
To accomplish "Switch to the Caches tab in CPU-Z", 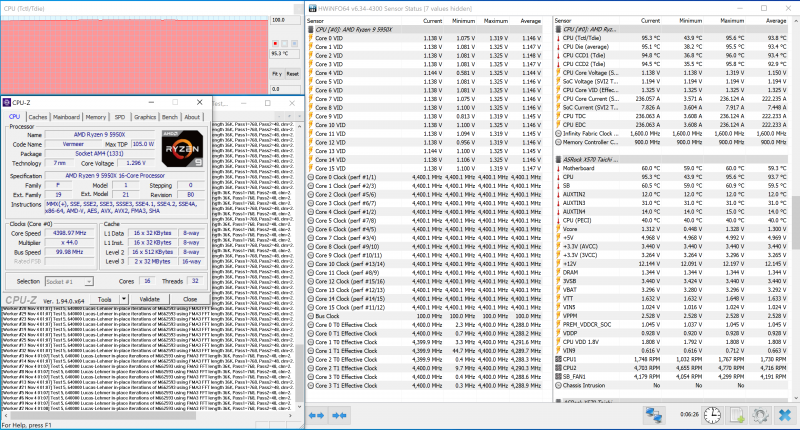I will tap(38, 117).
